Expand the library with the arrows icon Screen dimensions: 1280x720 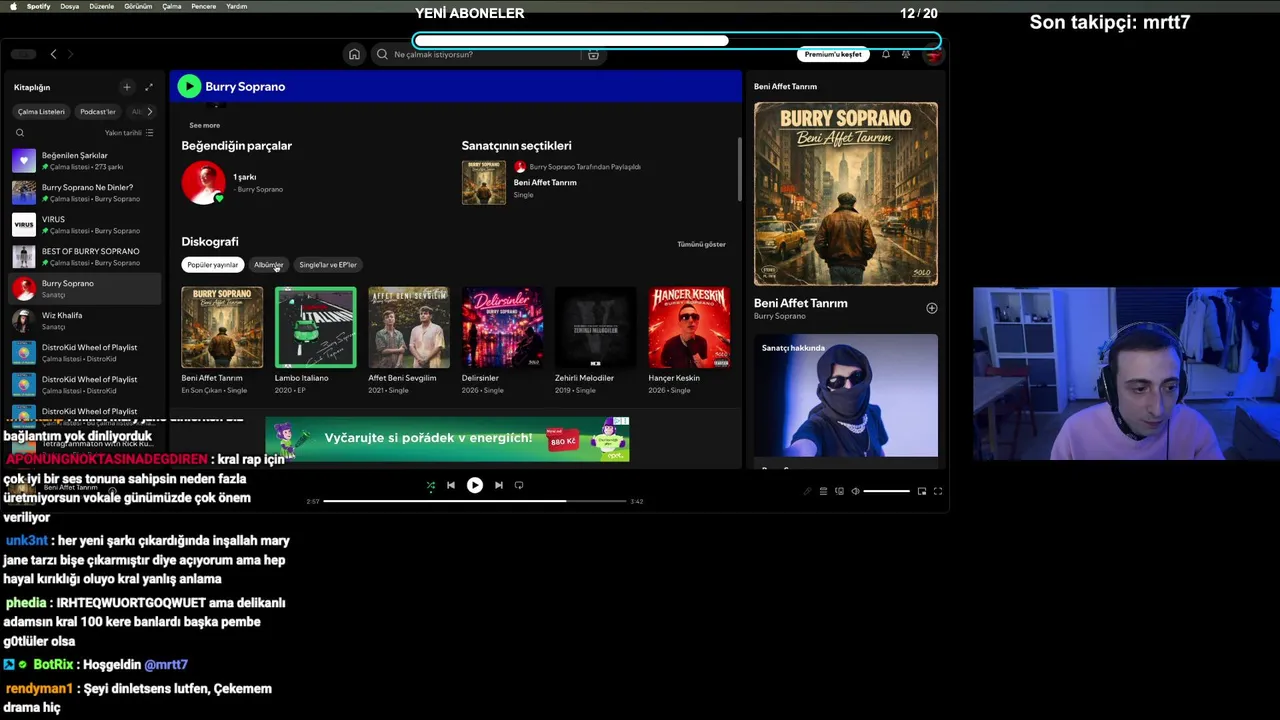(x=149, y=87)
